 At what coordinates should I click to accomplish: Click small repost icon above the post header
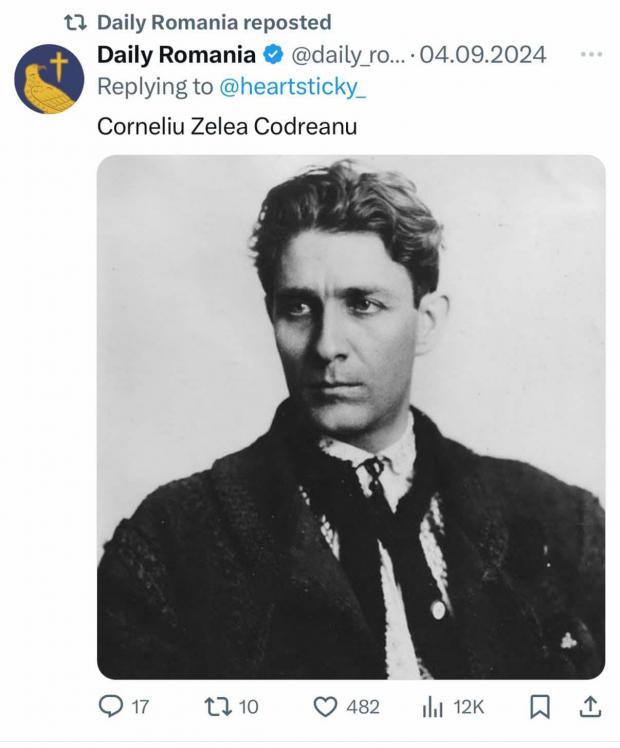pos(75,22)
